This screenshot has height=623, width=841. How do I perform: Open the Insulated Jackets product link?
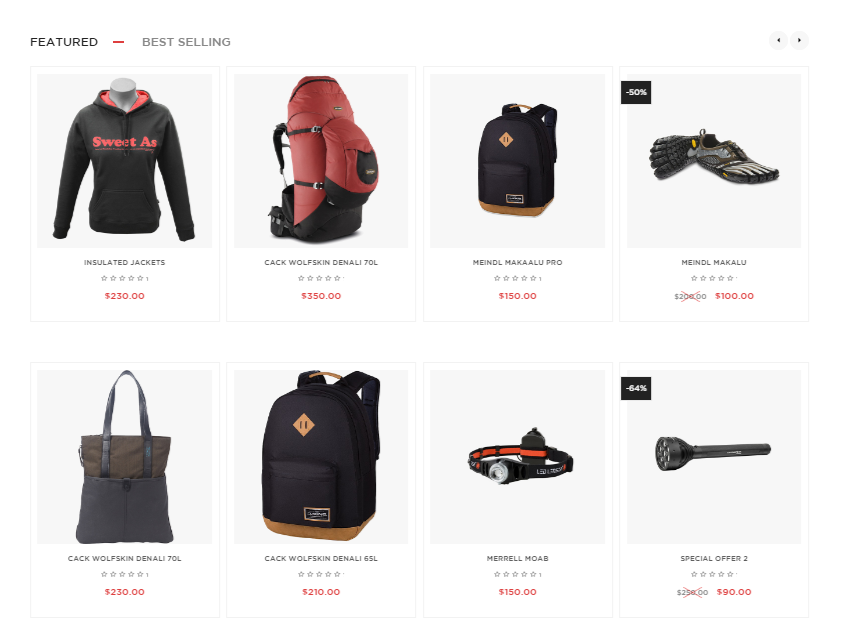(124, 262)
